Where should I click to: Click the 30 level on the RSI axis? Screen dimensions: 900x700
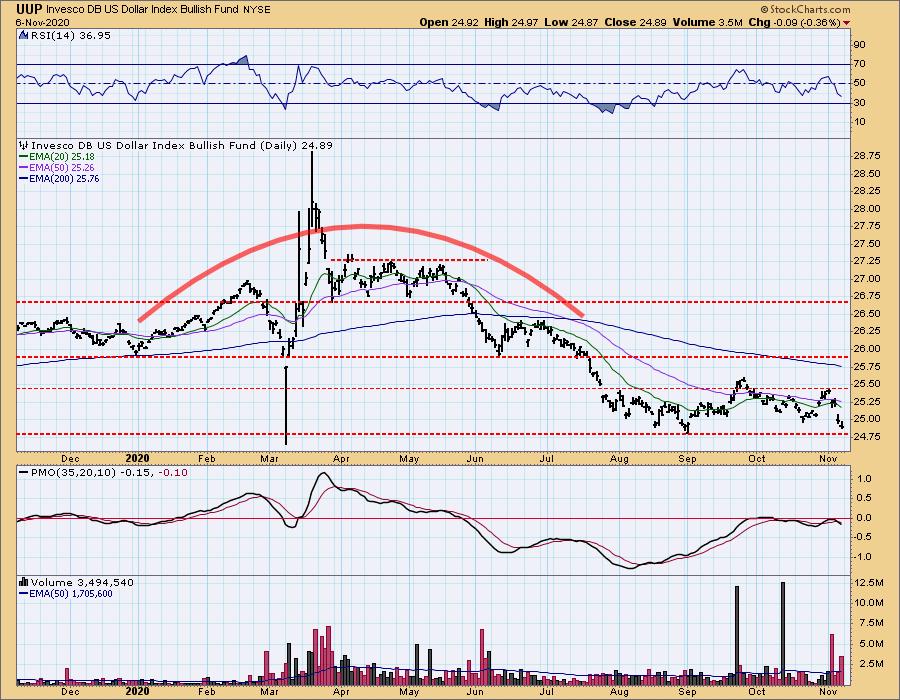pos(860,103)
